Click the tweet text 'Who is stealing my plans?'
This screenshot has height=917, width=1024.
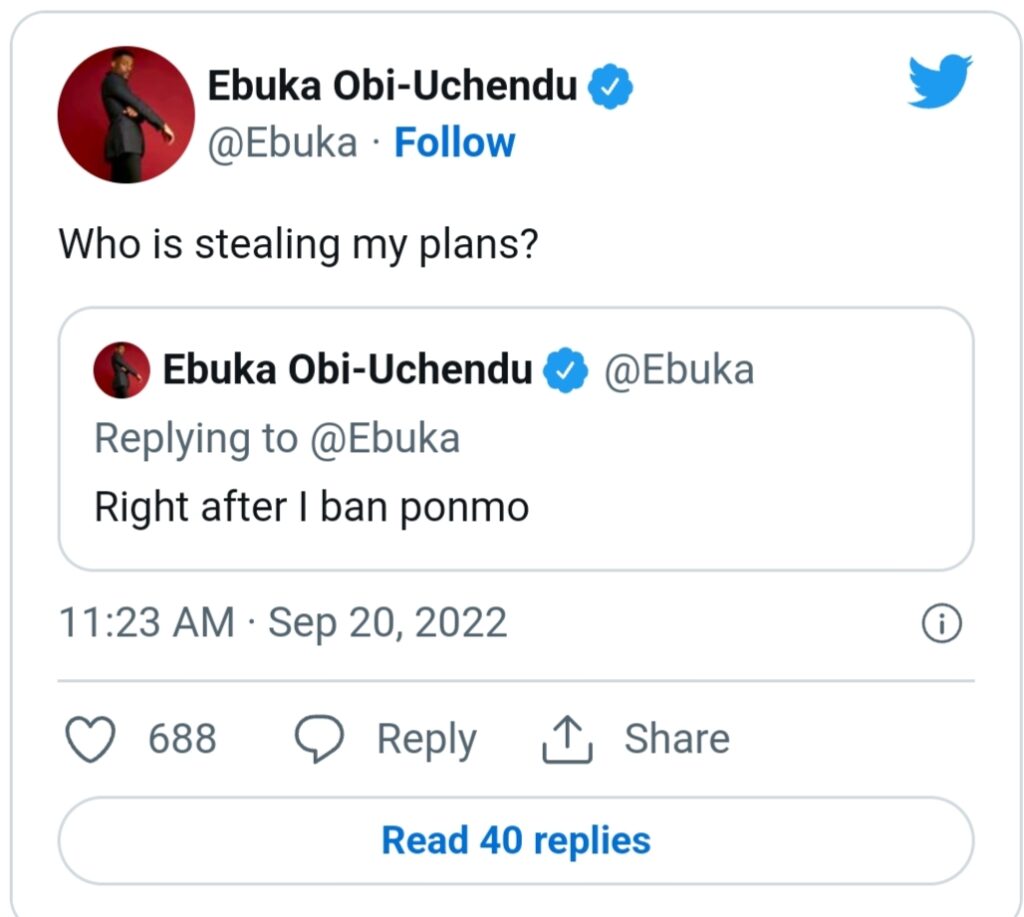[298, 244]
